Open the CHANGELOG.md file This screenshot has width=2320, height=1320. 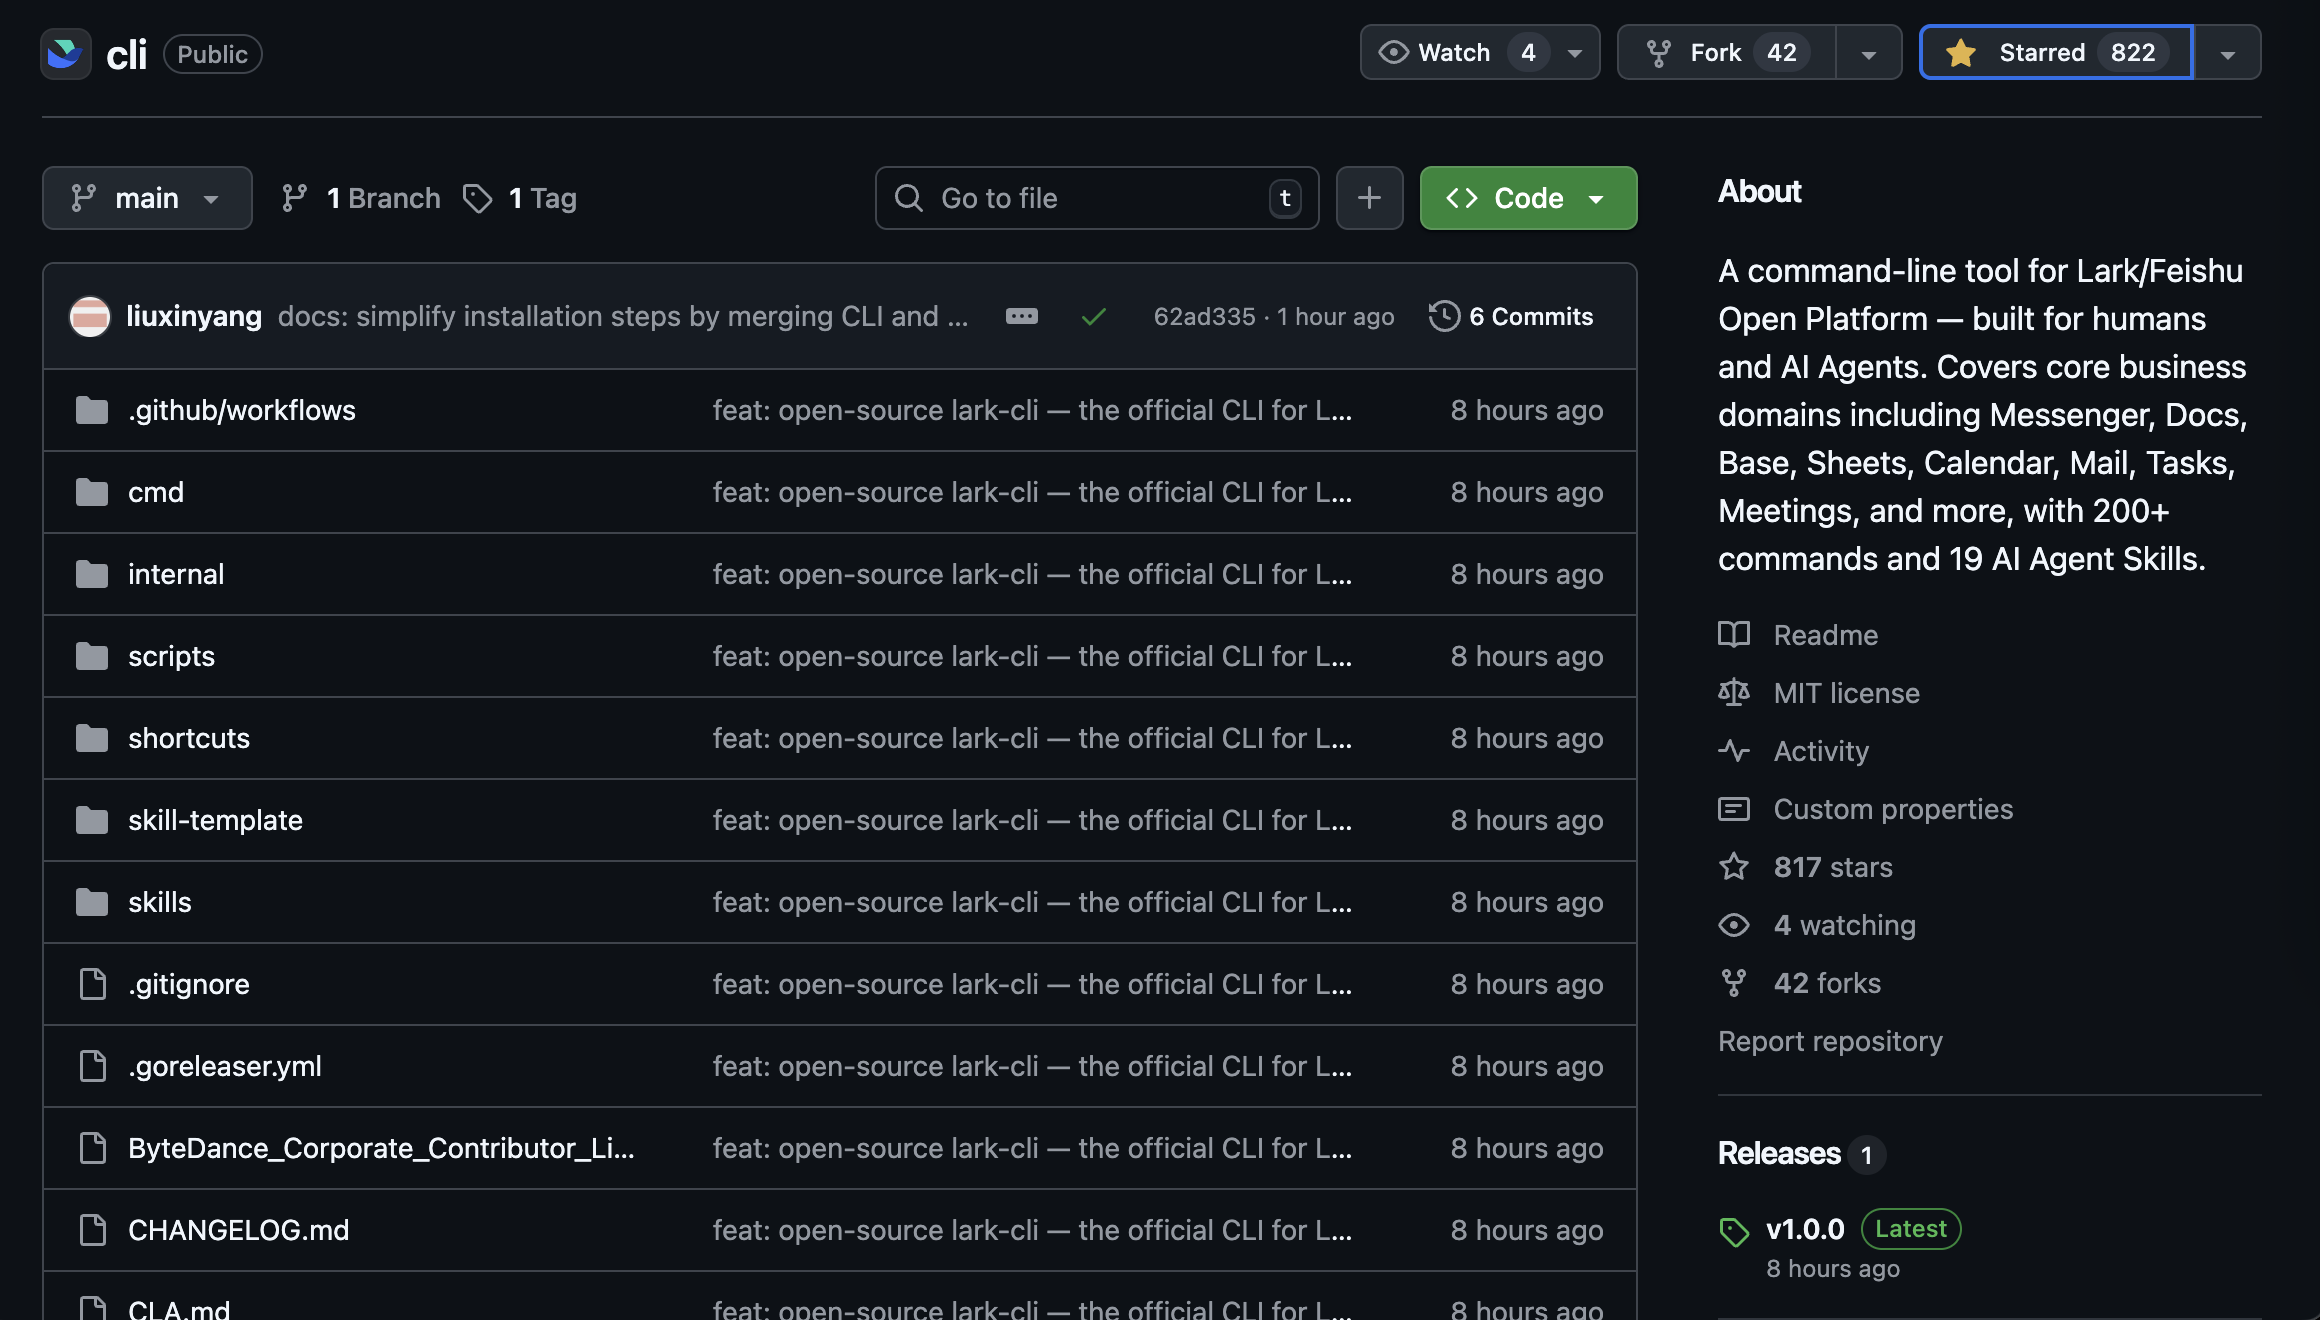pos(238,1230)
